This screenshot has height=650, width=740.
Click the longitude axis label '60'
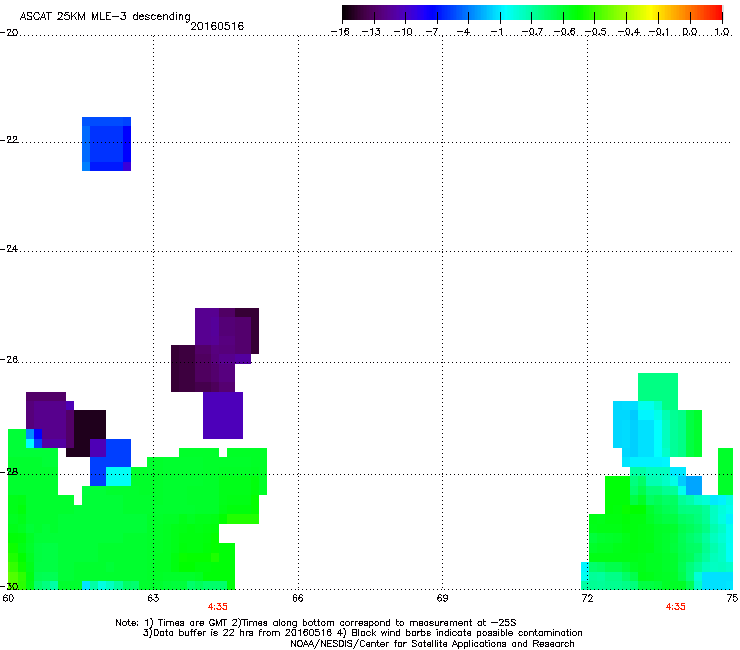[x=8, y=598]
